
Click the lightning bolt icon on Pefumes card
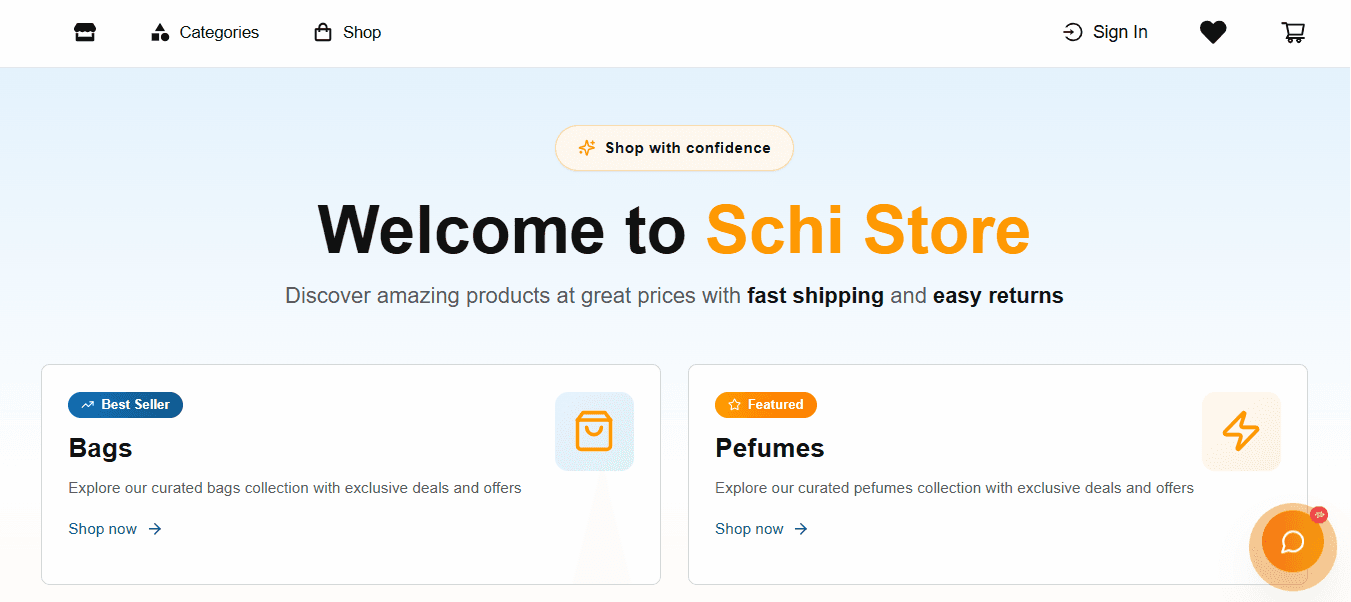point(1241,431)
